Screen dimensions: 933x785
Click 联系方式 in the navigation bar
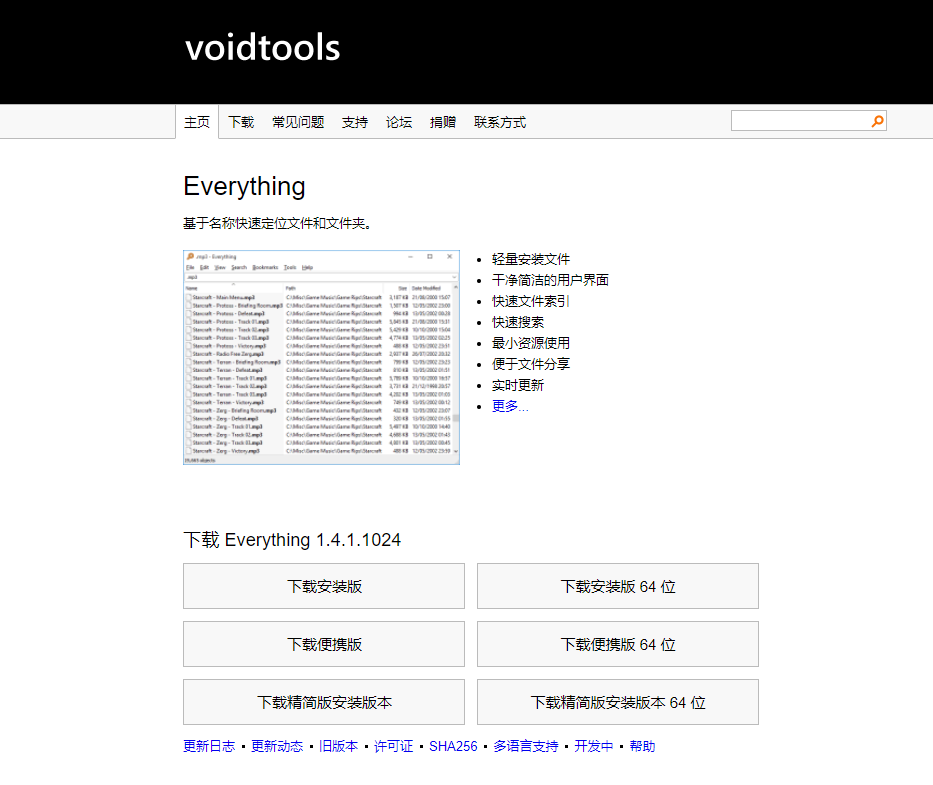coord(500,122)
